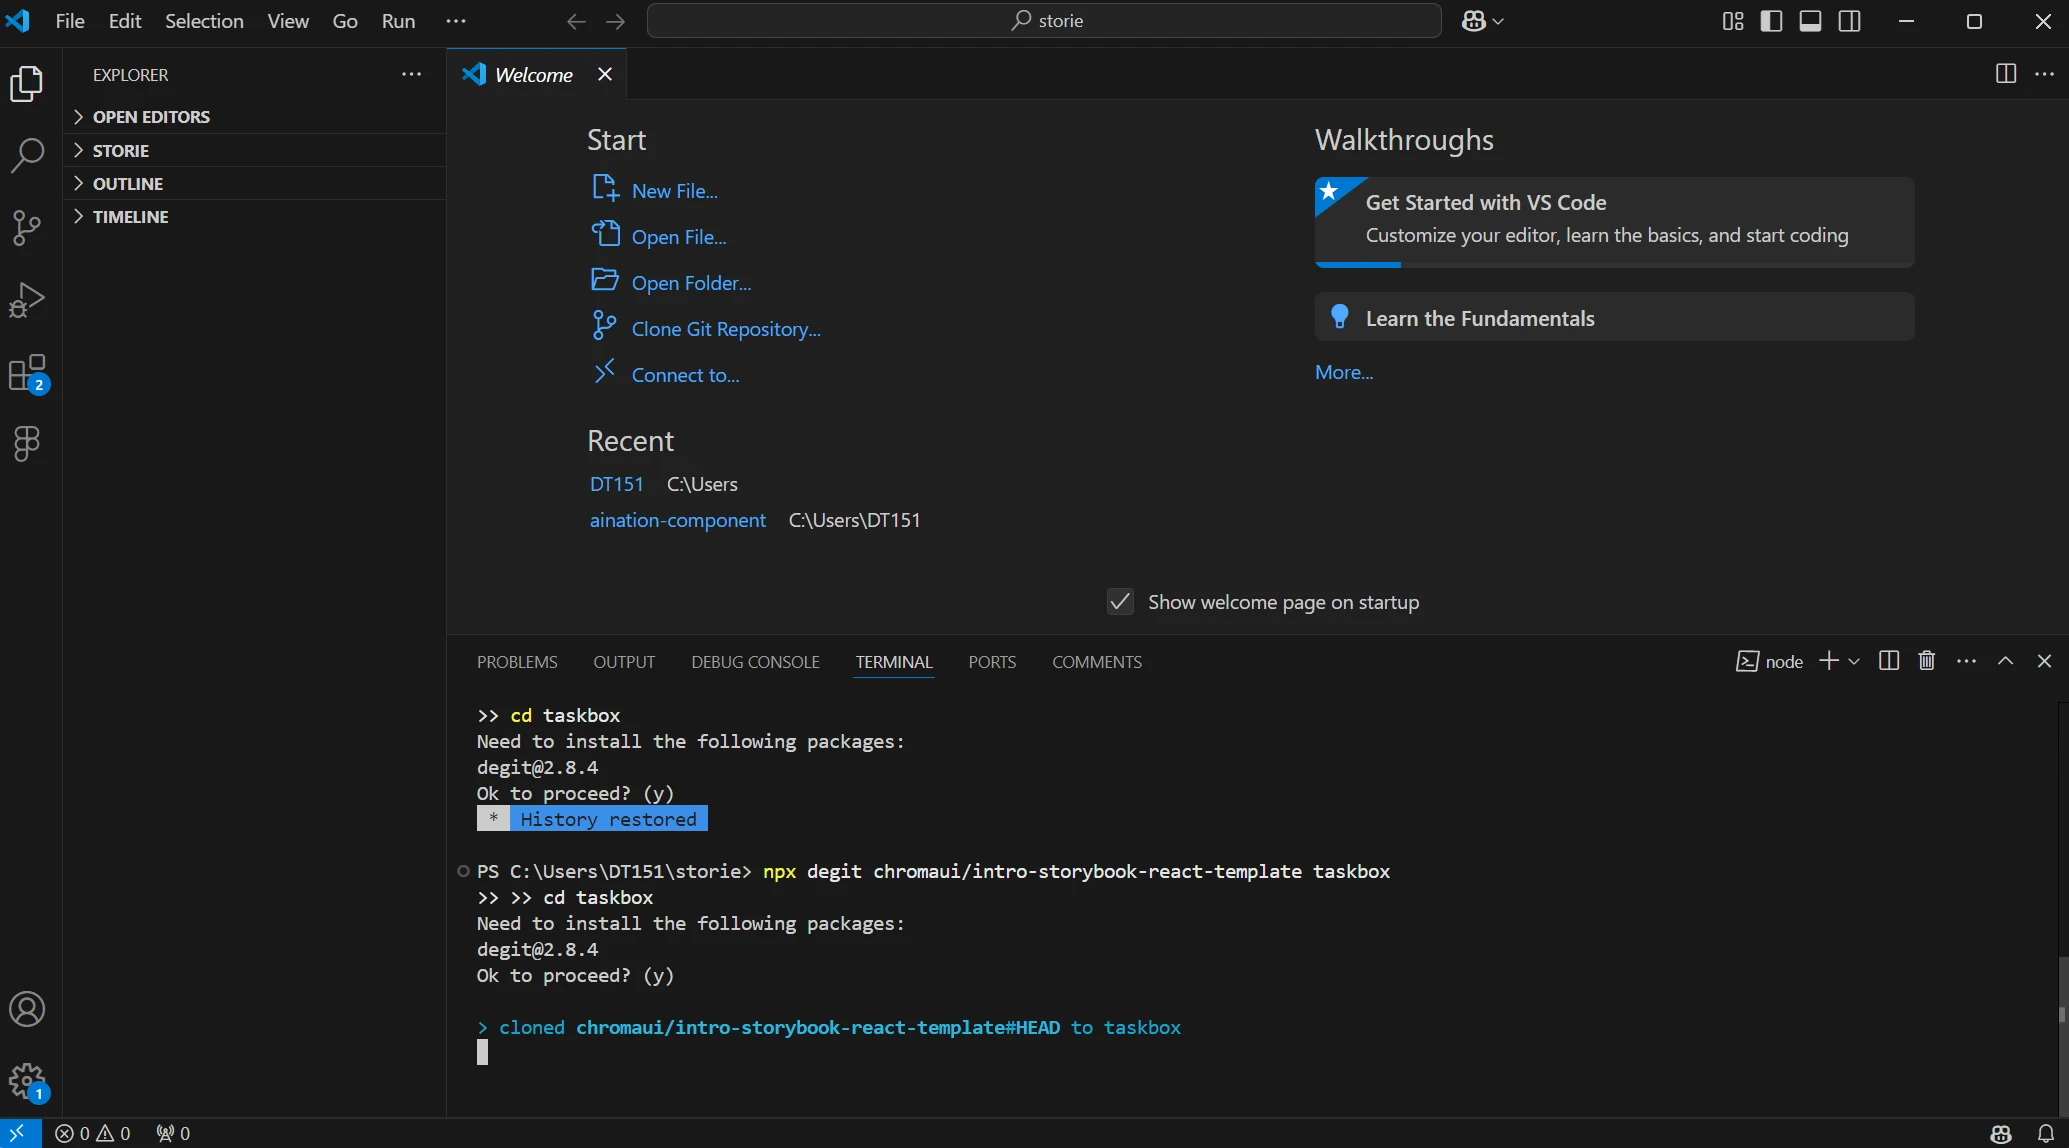
Task: Open the Go menu
Action: [x=345, y=21]
